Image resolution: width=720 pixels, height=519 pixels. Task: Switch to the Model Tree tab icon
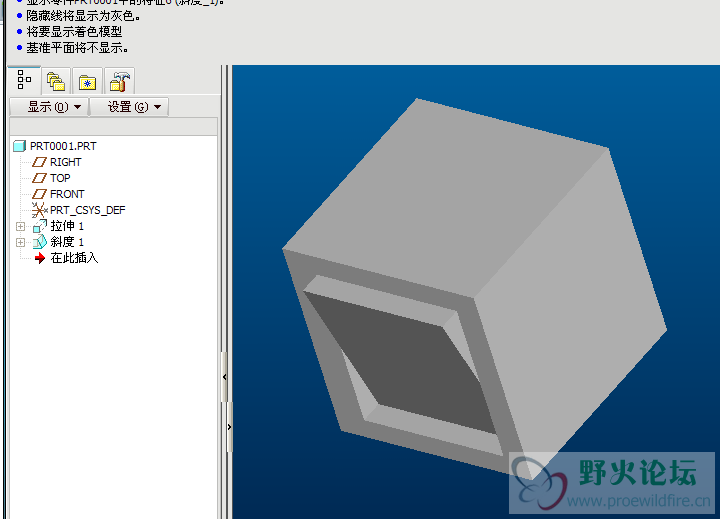point(24,80)
